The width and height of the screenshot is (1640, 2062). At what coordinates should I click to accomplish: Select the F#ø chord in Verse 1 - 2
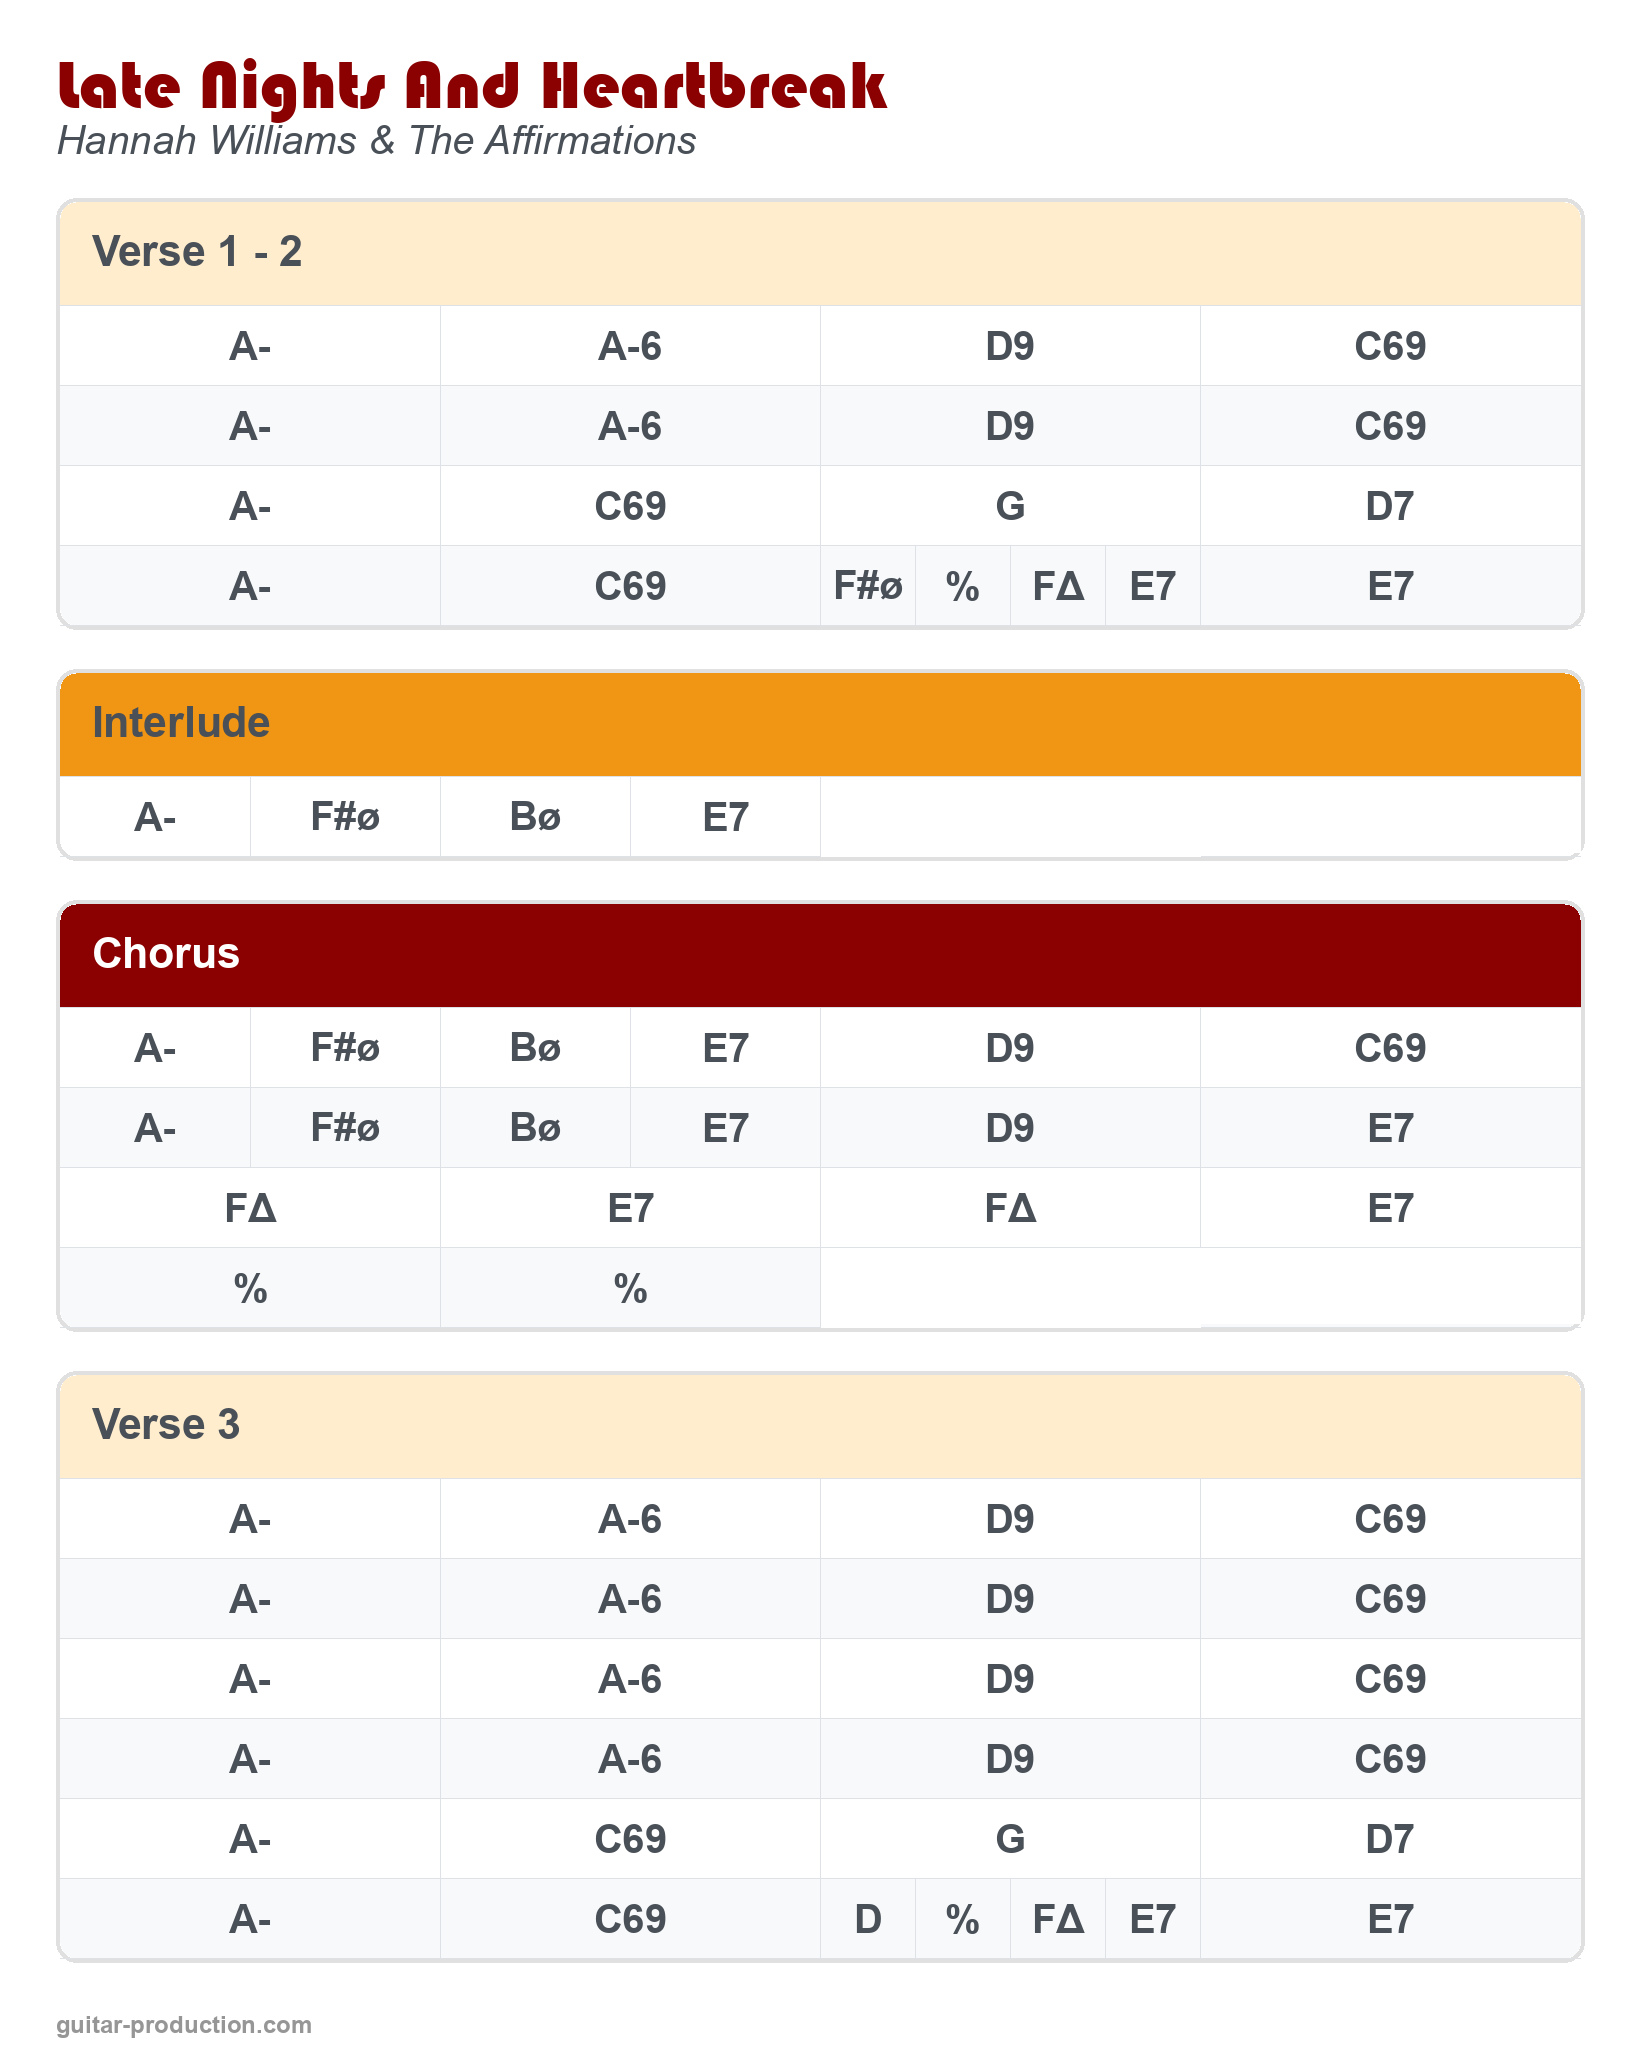click(x=868, y=586)
